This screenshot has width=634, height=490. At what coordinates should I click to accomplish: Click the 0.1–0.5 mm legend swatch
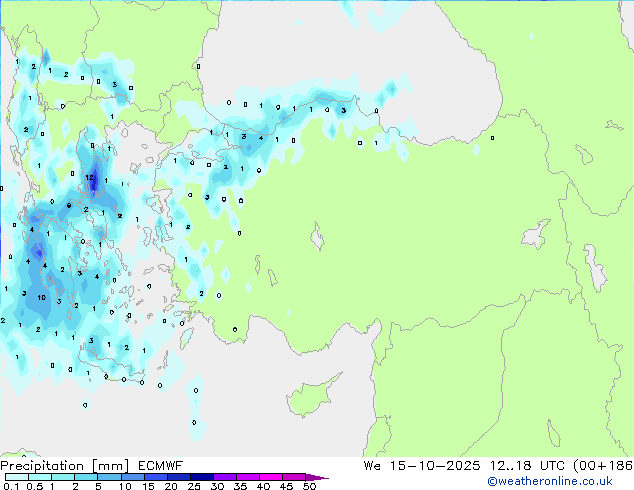[x=17, y=477]
